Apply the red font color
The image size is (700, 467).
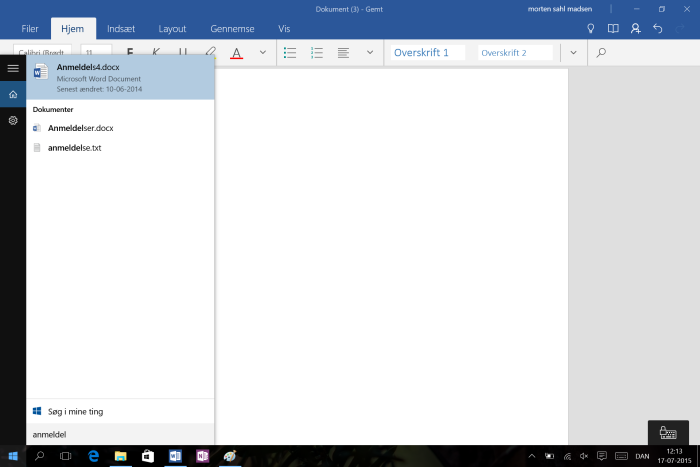tap(236, 53)
